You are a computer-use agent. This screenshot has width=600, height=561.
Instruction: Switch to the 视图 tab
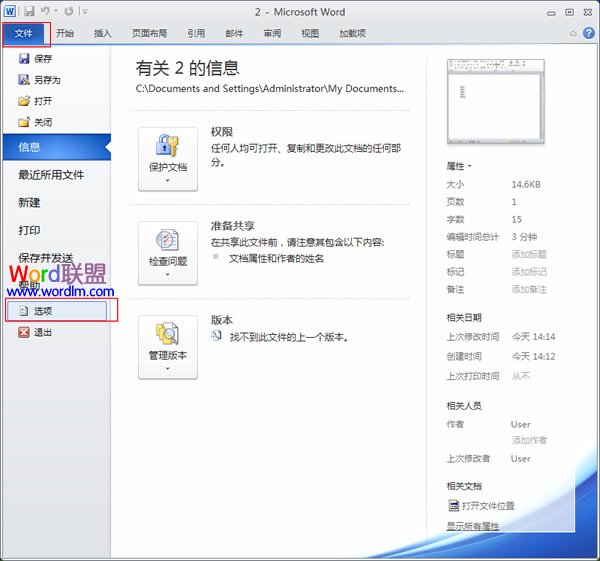[x=310, y=34]
